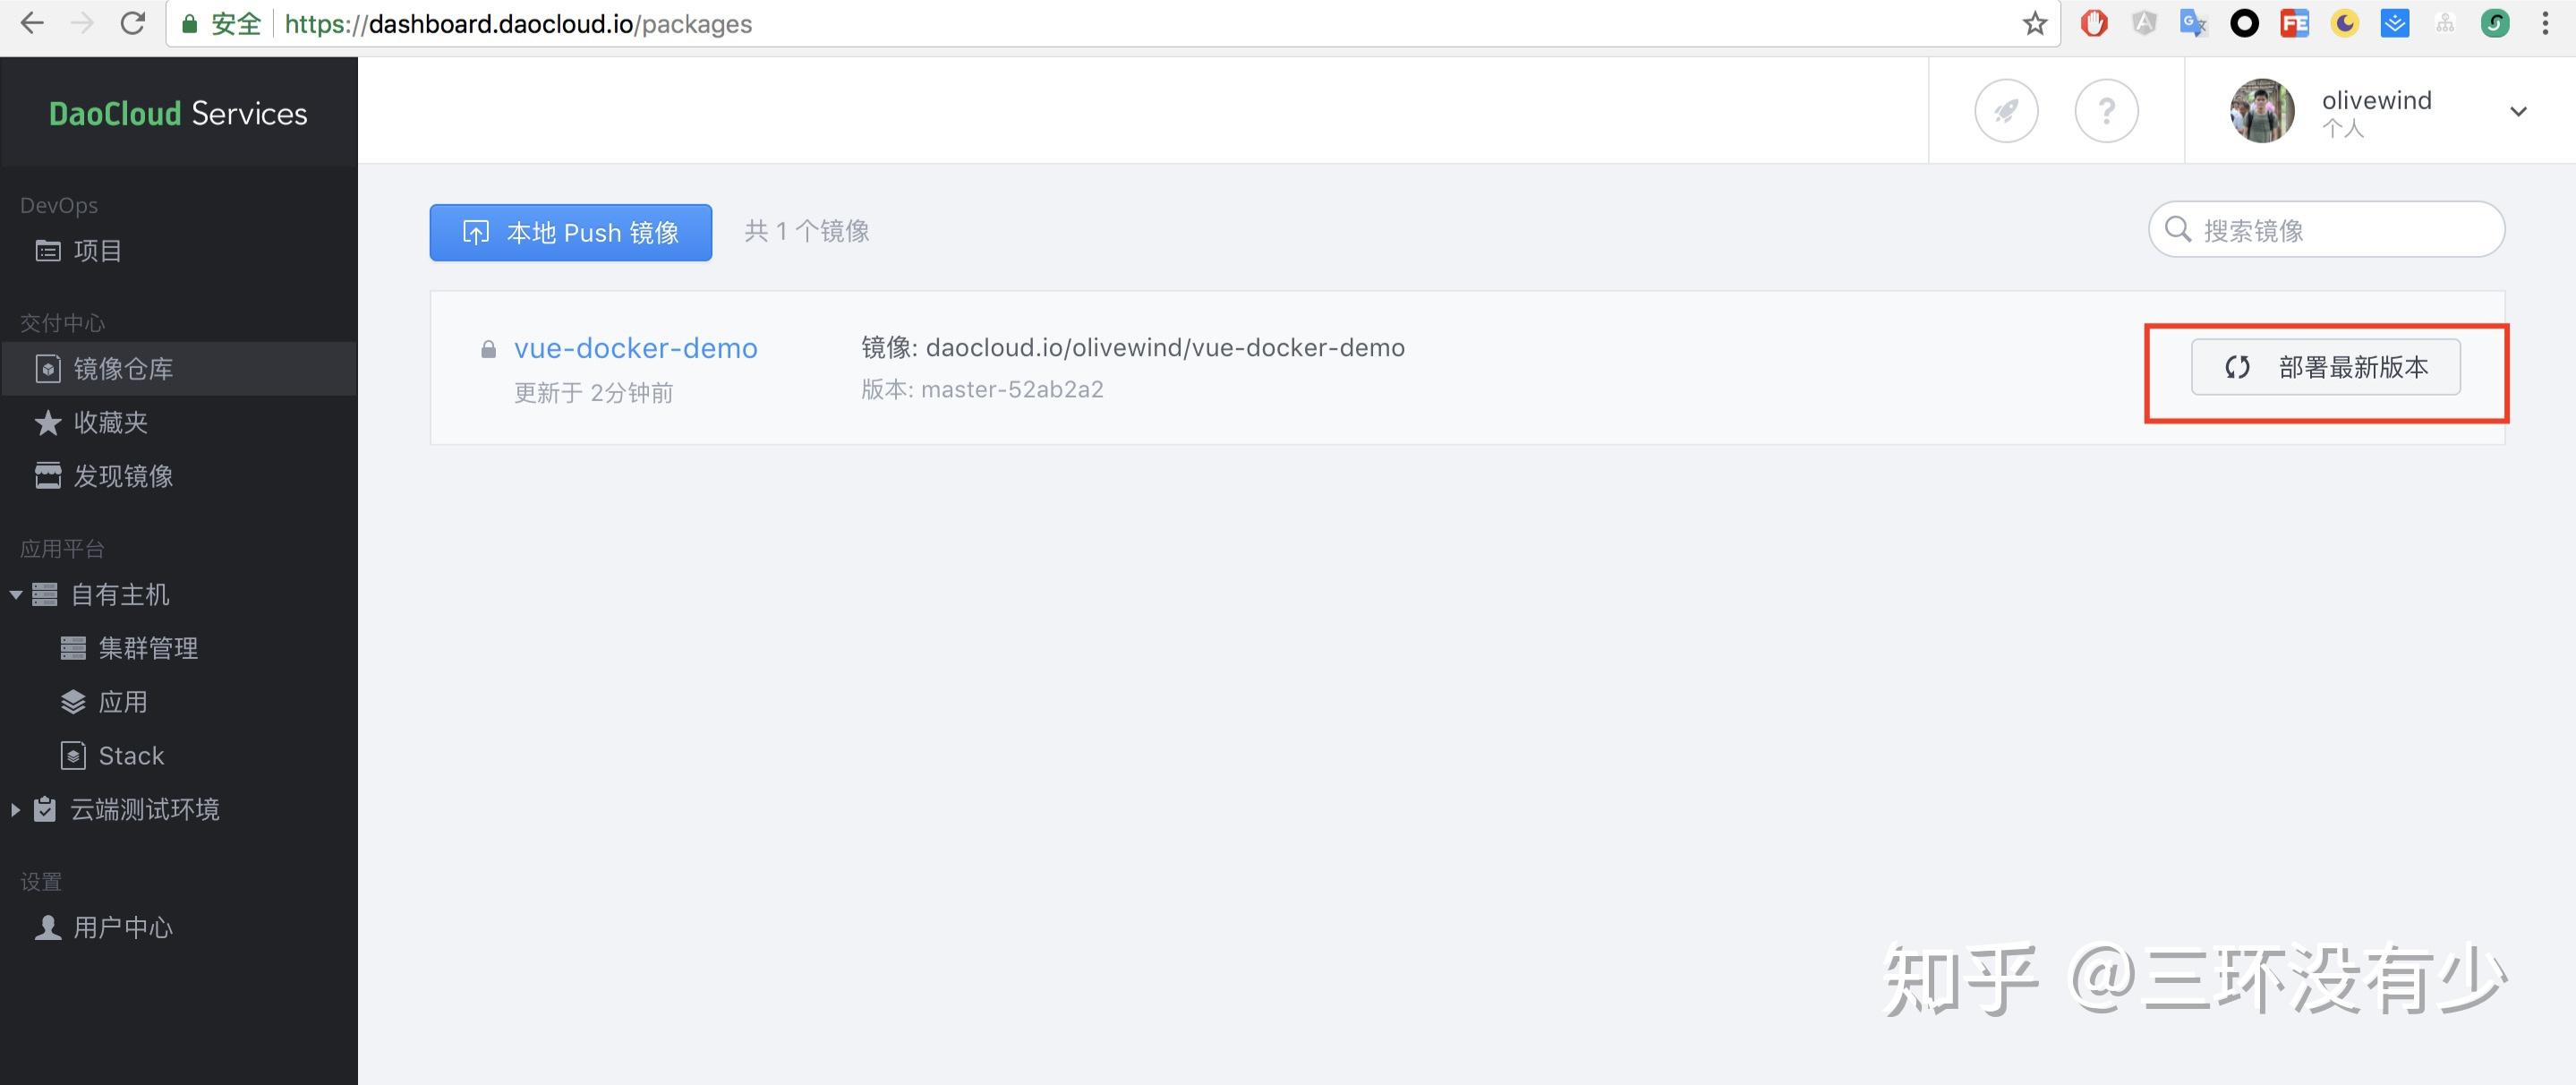The height and width of the screenshot is (1085, 2576).
Task: Click the red adblock hand extension icon
Action: [2093, 24]
